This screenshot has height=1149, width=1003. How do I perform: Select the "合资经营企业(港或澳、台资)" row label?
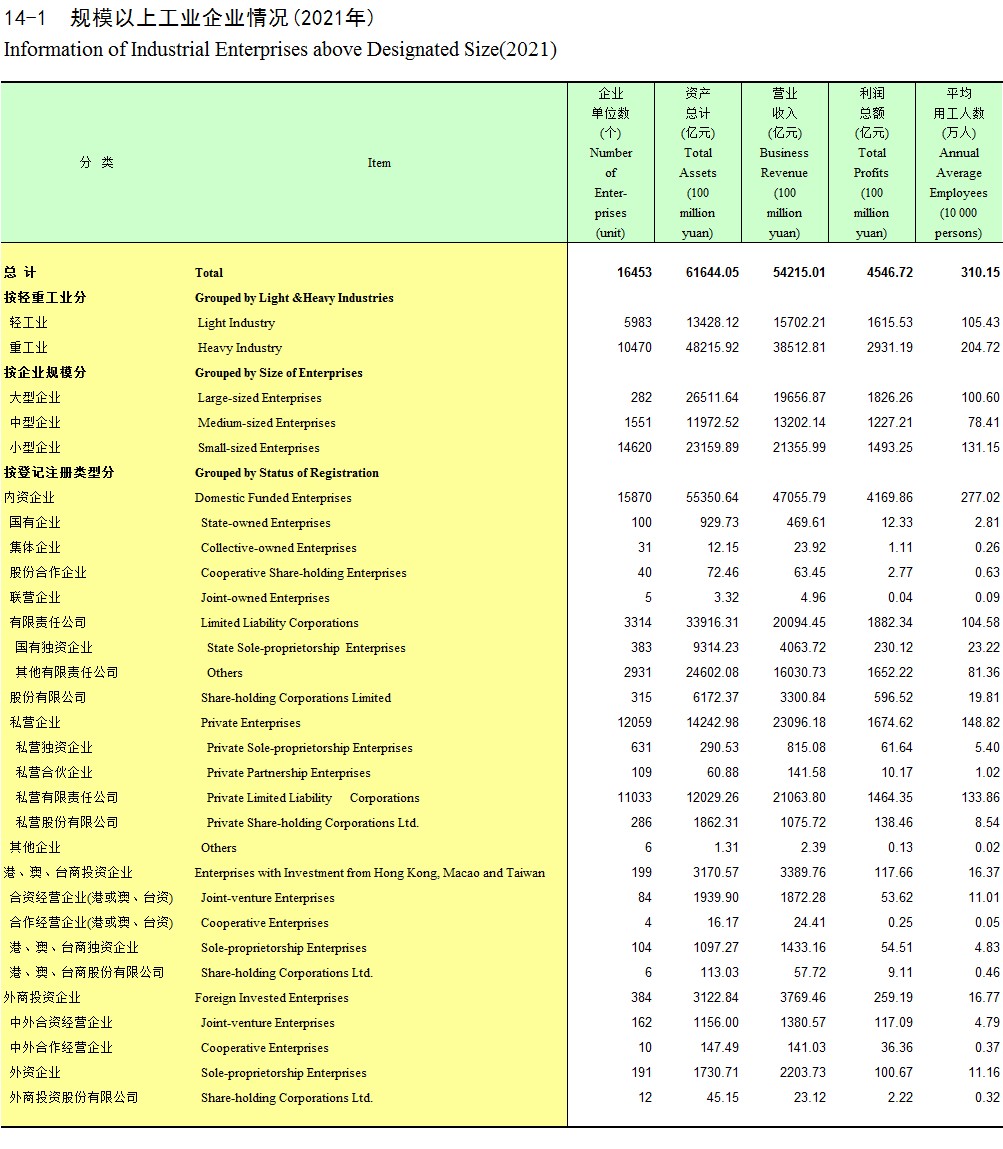point(92,898)
